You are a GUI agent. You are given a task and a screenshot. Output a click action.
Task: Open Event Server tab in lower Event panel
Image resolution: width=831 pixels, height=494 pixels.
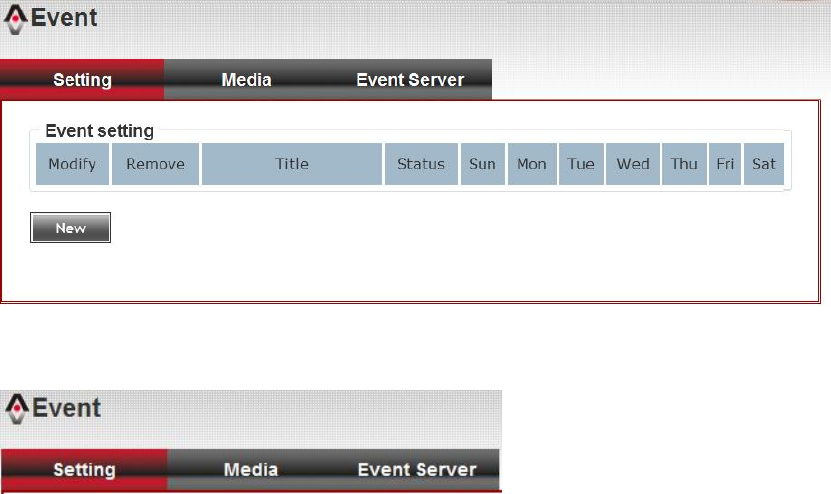point(417,470)
